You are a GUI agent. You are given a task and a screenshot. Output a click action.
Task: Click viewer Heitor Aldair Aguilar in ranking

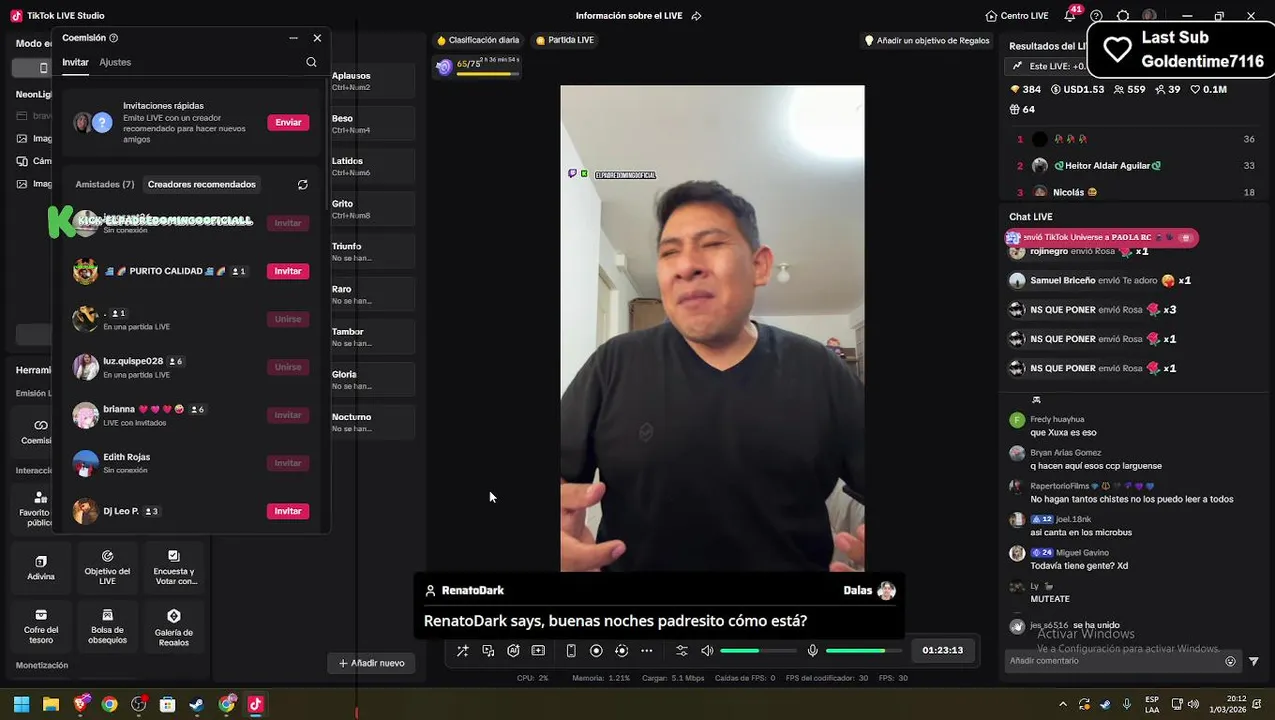coord(1113,166)
